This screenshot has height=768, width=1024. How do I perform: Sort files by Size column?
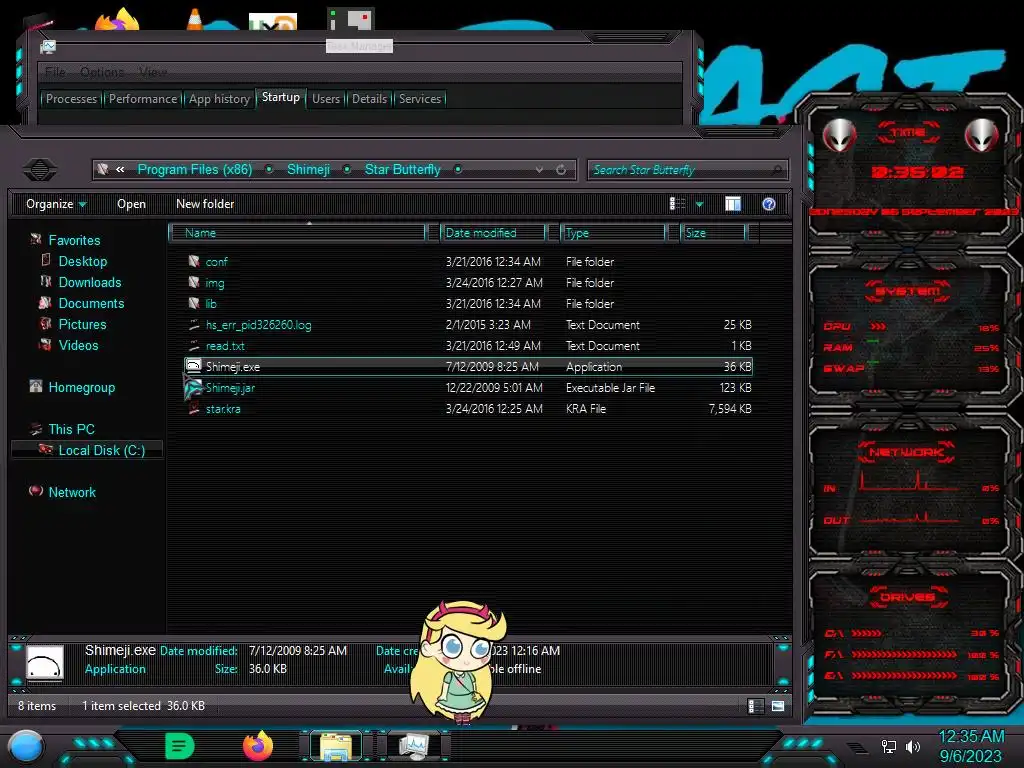[x=713, y=232]
